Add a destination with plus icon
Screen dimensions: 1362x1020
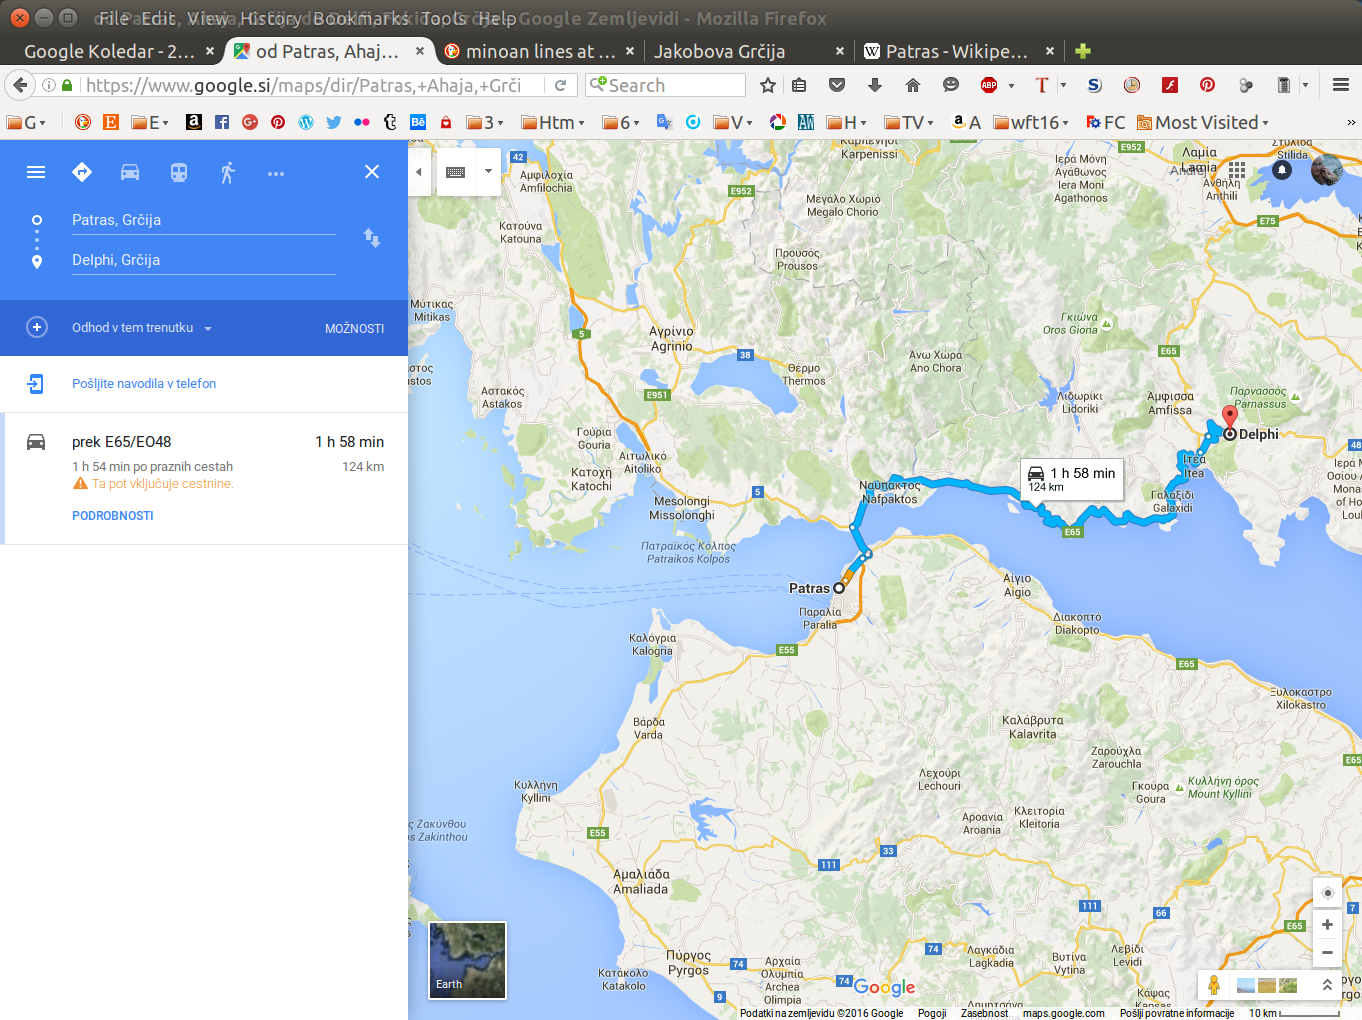37,327
